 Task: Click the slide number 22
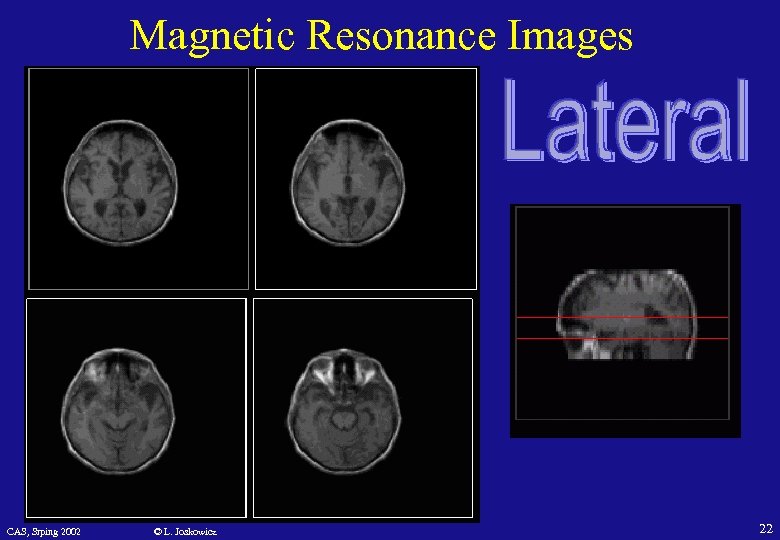pyautogui.click(x=766, y=528)
